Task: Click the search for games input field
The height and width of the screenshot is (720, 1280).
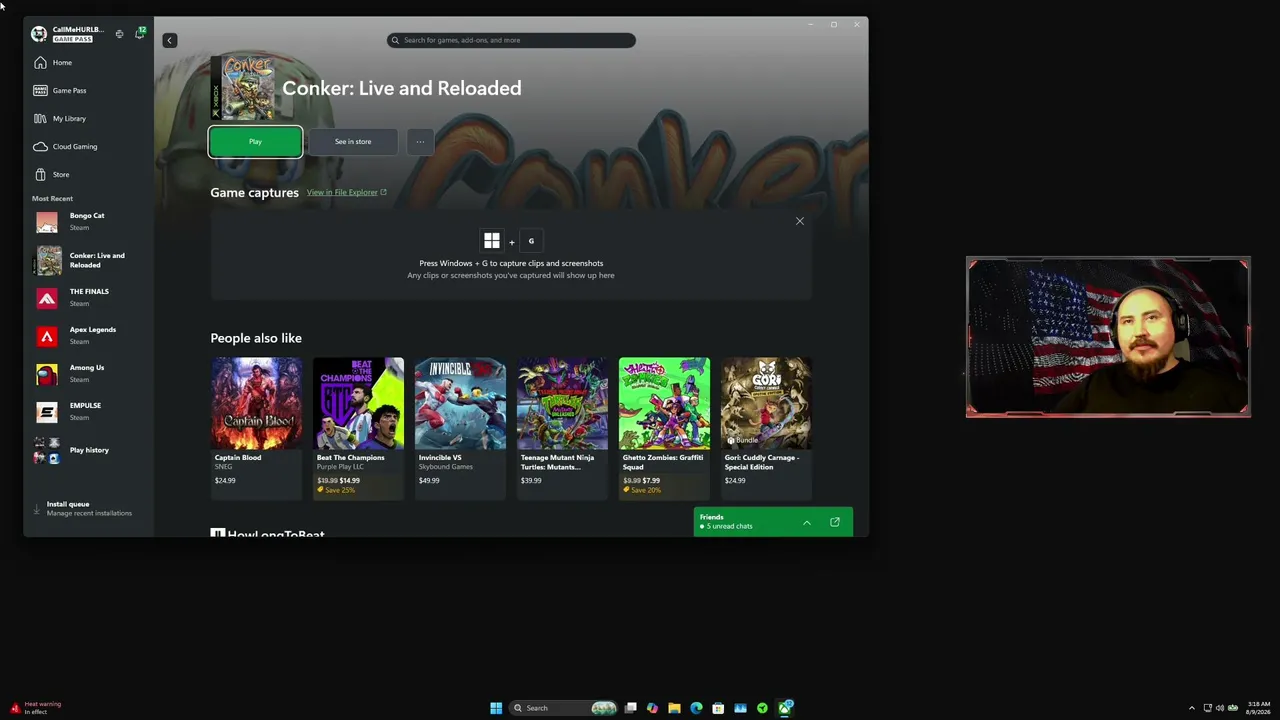Action: (511, 40)
